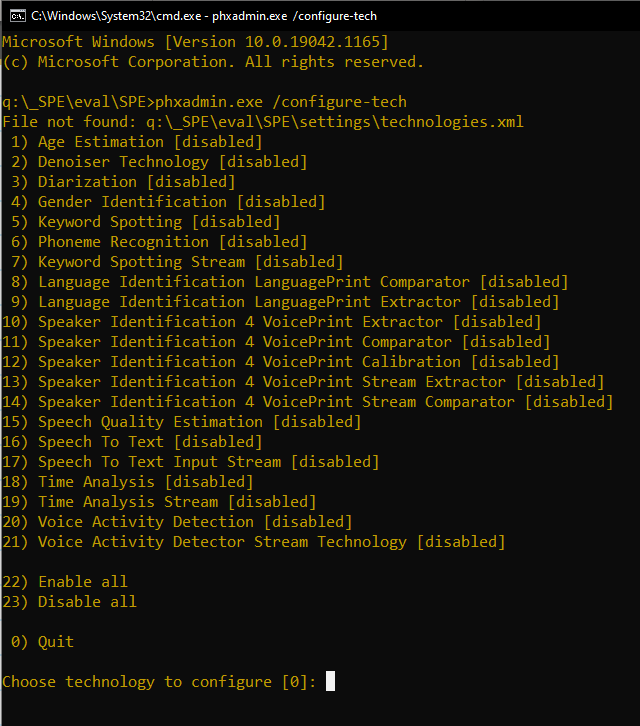Click Language Identification LanguagePrint Comparator text
This screenshot has width=640, height=726.
tap(254, 282)
